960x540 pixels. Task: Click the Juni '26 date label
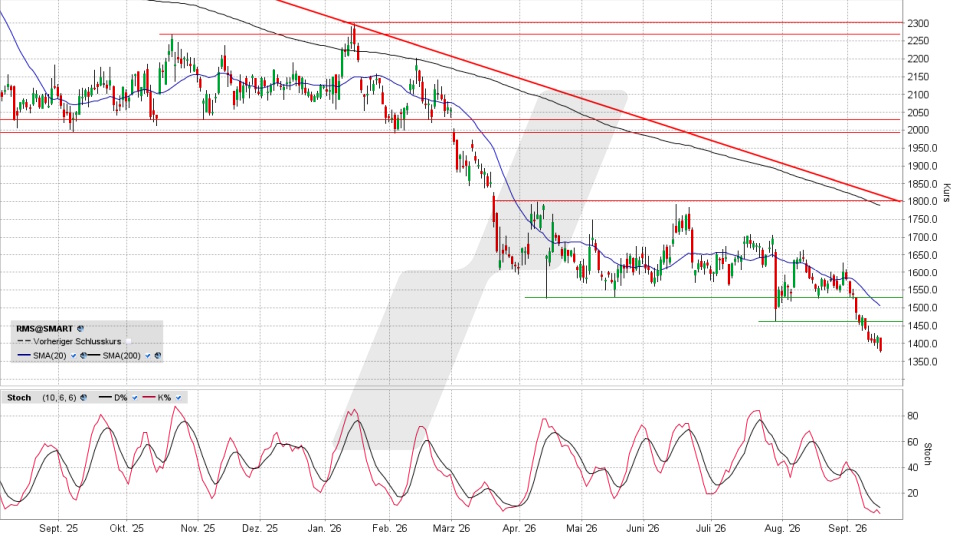pyautogui.click(x=643, y=528)
